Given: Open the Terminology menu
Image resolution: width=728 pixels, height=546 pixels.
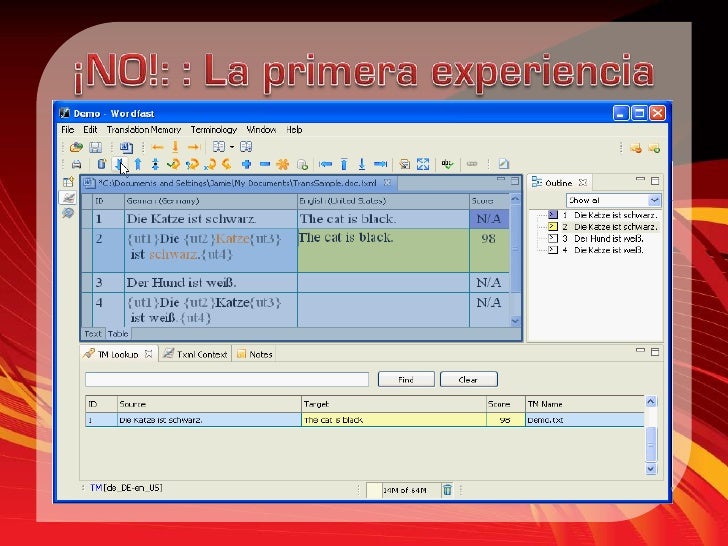Looking at the screenshot, I should (214, 130).
